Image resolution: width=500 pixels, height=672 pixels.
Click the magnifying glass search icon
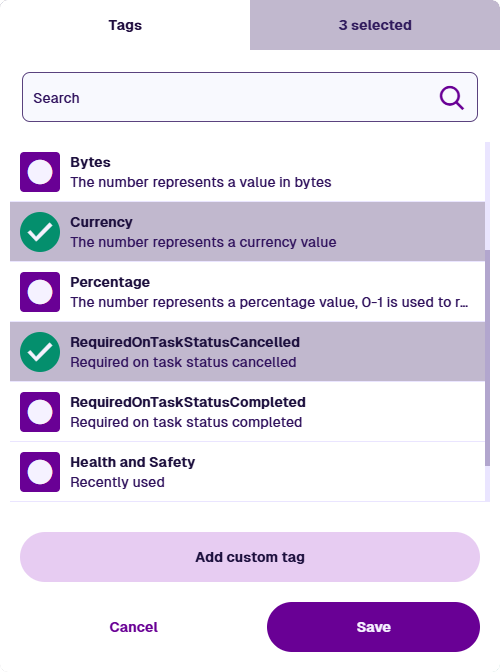click(452, 98)
